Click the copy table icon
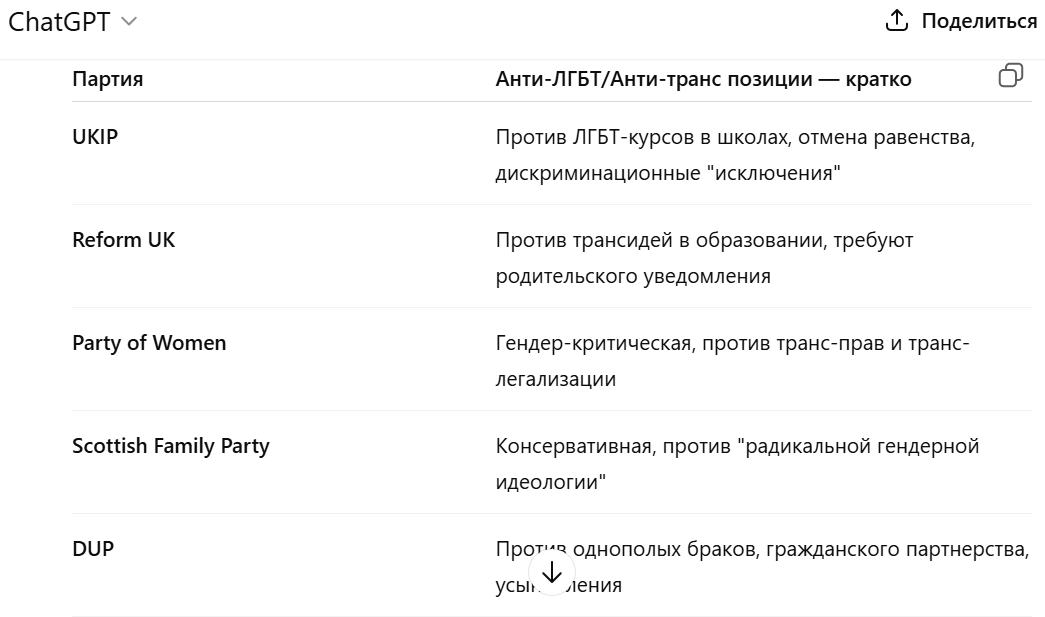The height and width of the screenshot is (617, 1045). tap(1010, 75)
